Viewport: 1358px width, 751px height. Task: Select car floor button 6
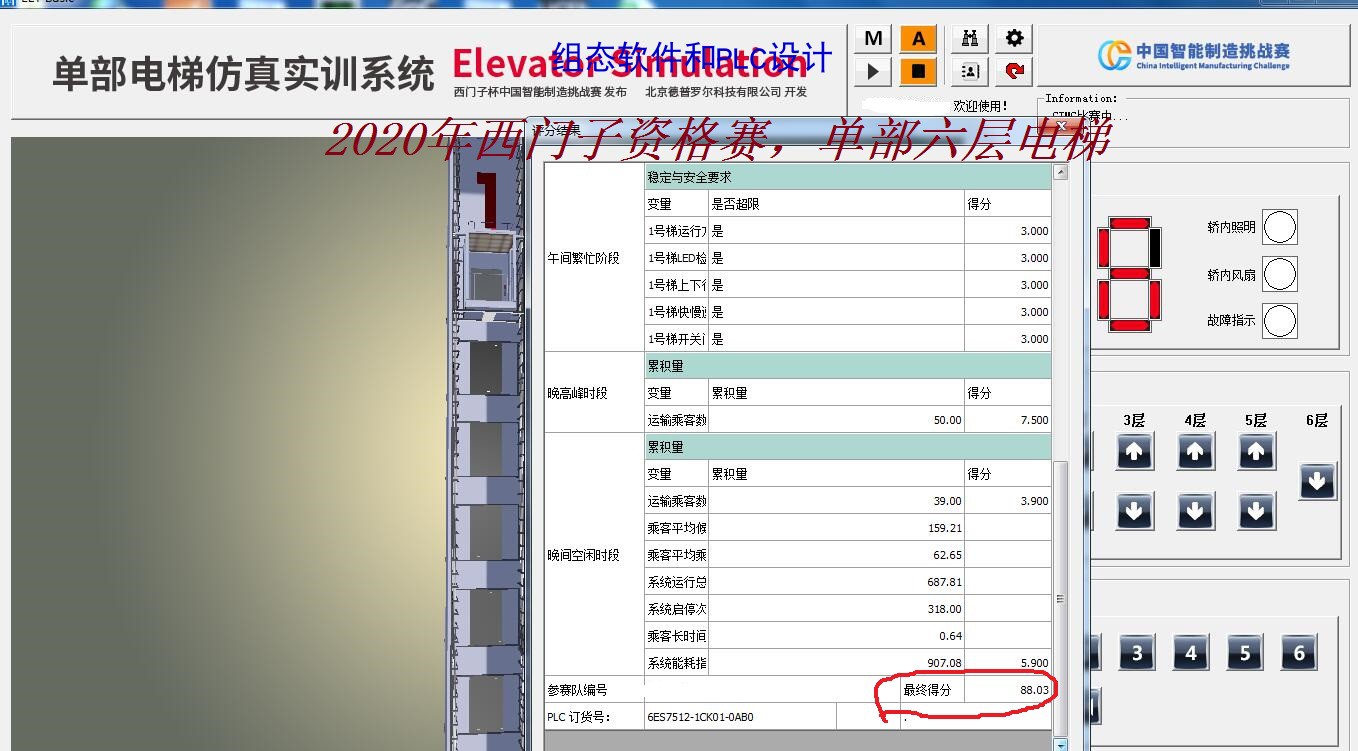1299,653
